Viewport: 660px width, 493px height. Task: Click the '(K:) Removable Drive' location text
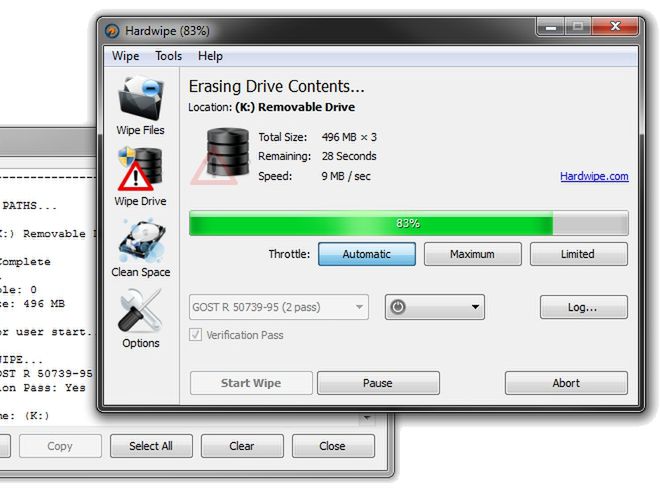pyautogui.click(x=295, y=107)
